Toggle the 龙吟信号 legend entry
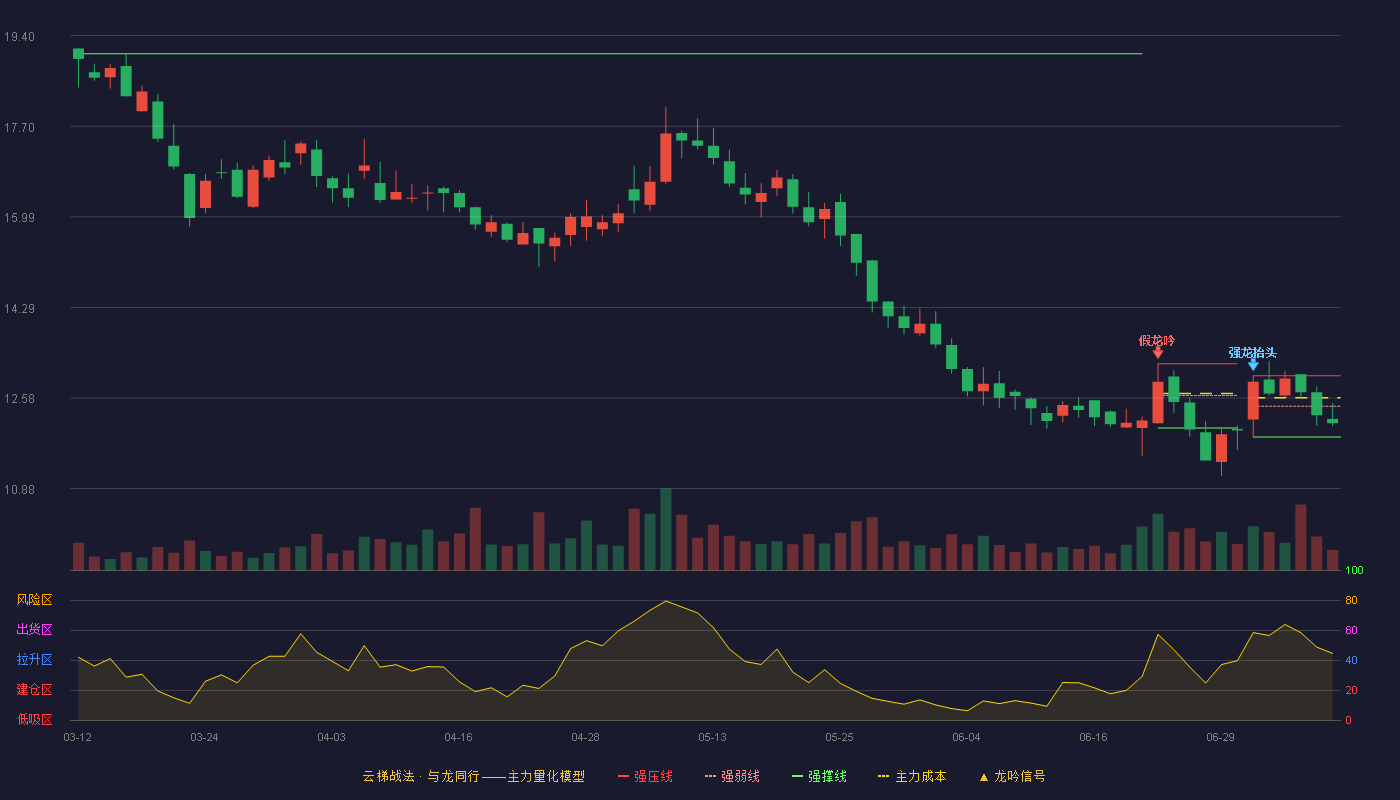1400x800 pixels. point(1012,776)
